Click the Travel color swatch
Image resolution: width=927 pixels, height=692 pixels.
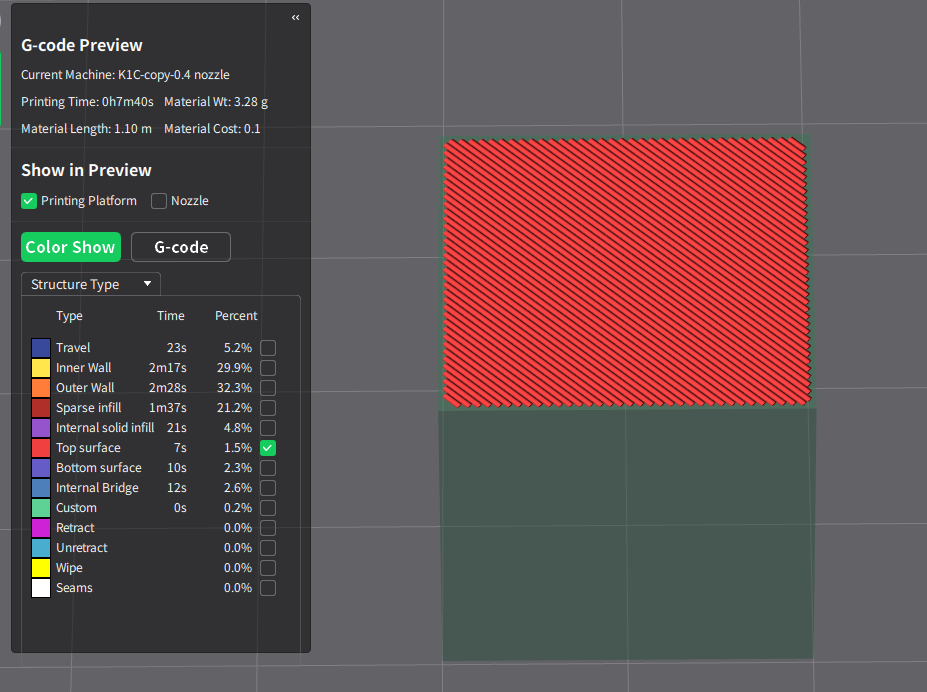click(41, 348)
